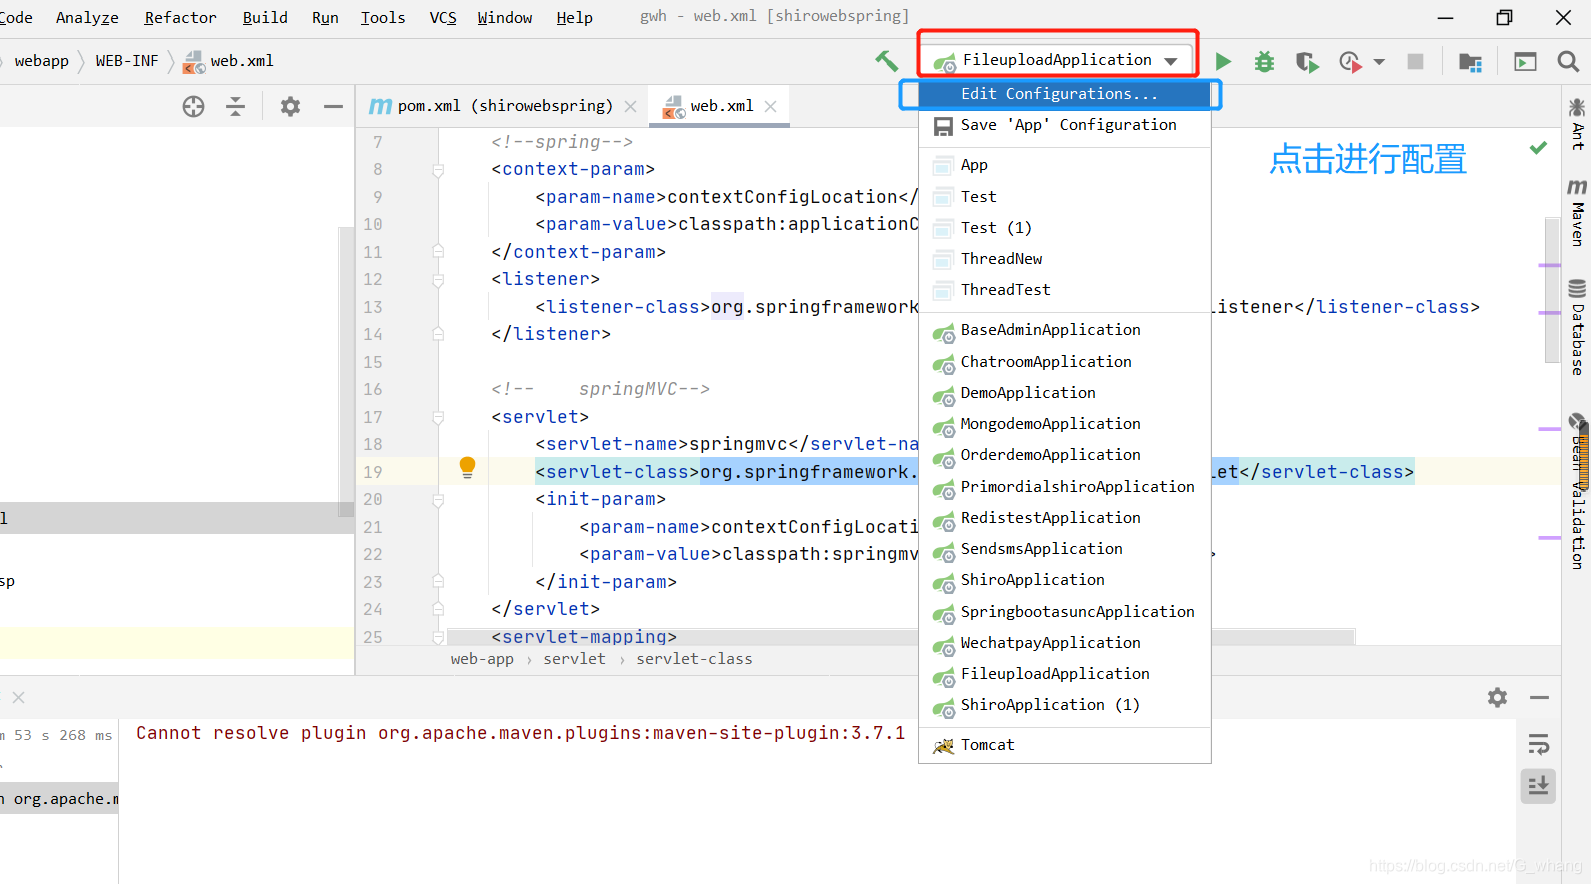
Task: Select the ThreadNew configuration
Action: 1065,259
